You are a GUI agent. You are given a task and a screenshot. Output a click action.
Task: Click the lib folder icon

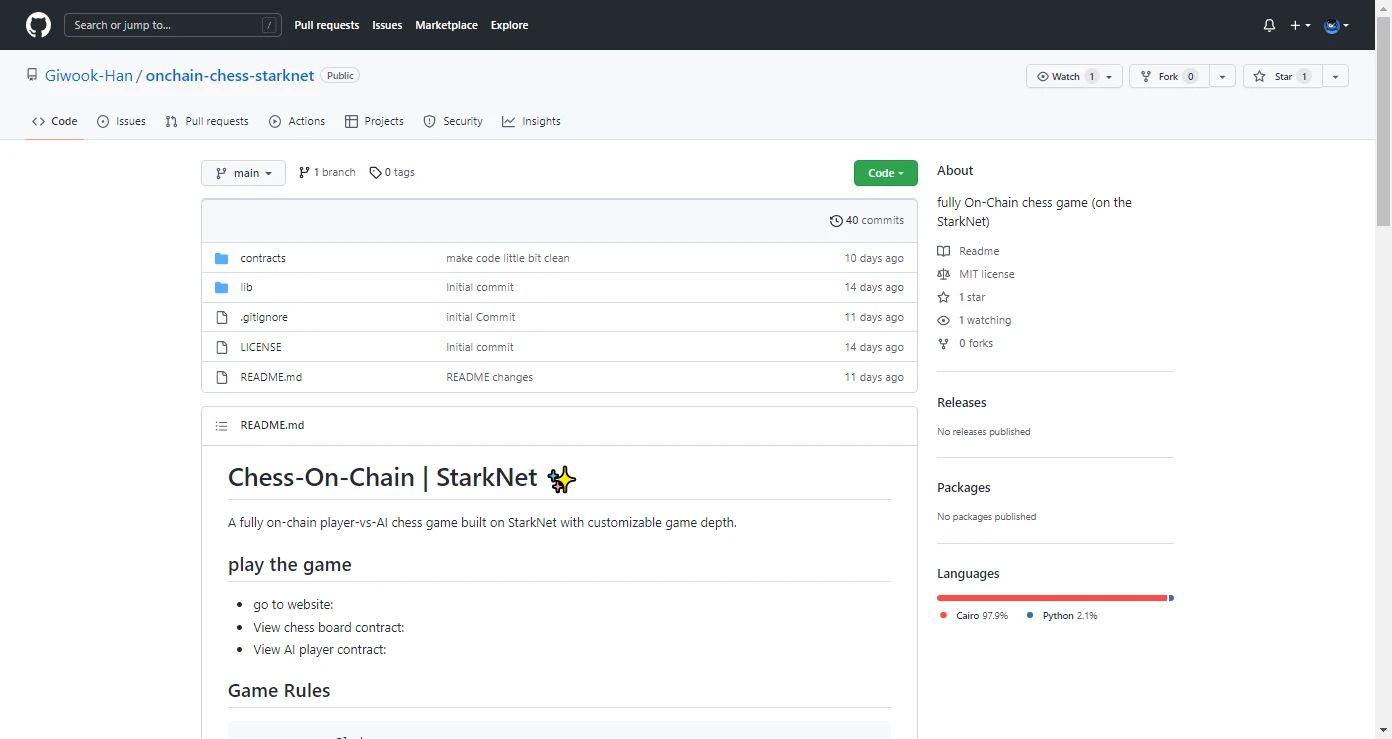222,288
